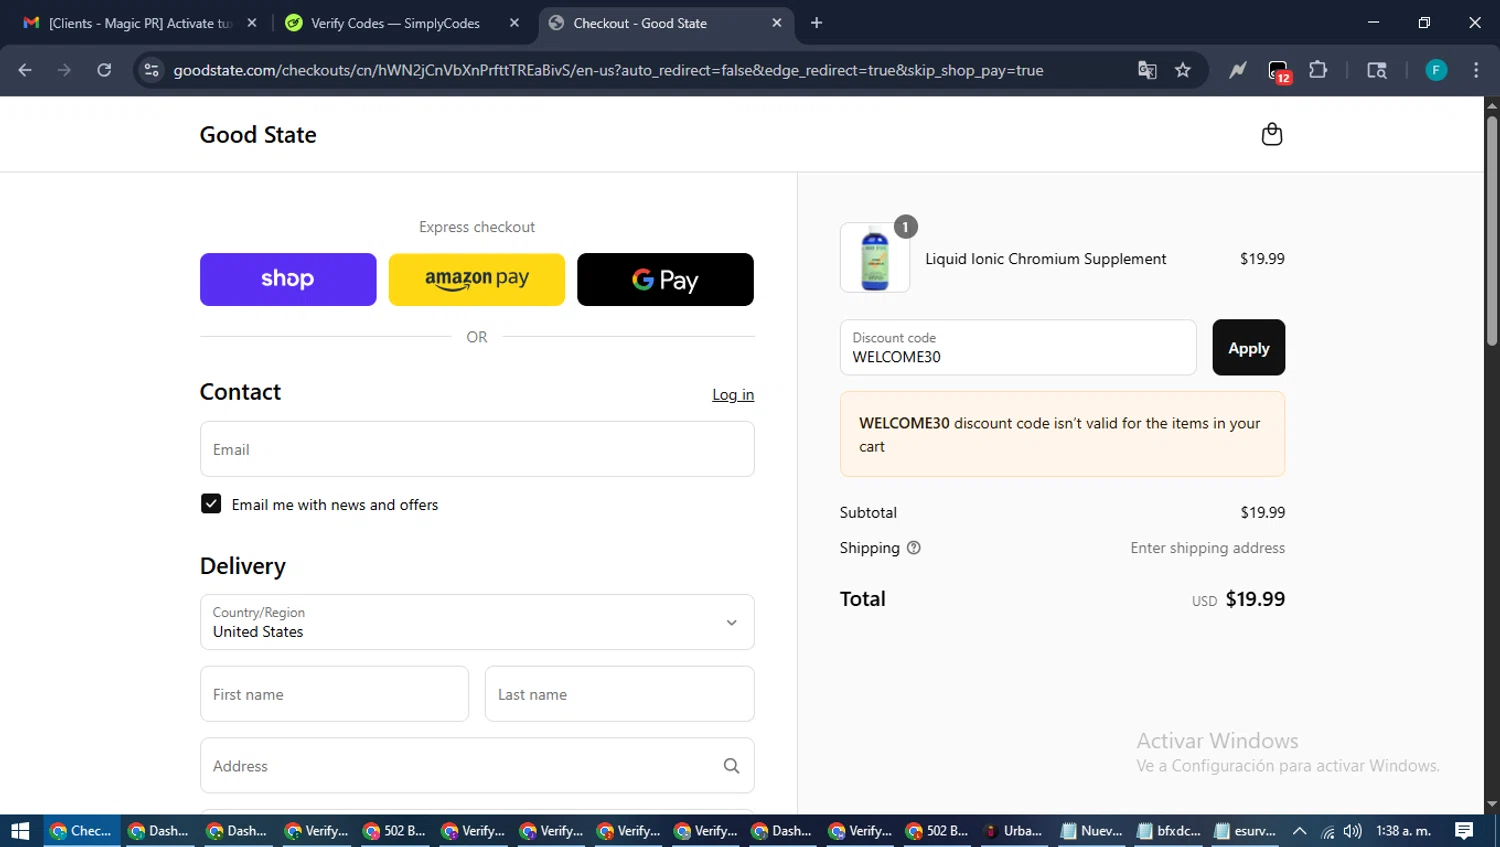Image resolution: width=1500 pixels, height=847 pixels.
Task: Click the browser back arrow
Action: point(25,70)
